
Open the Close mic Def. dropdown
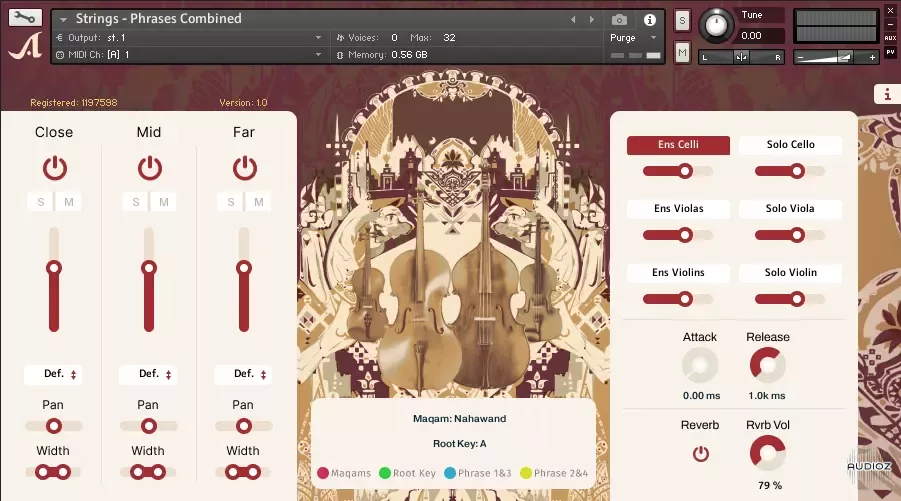tap(54, 374)
